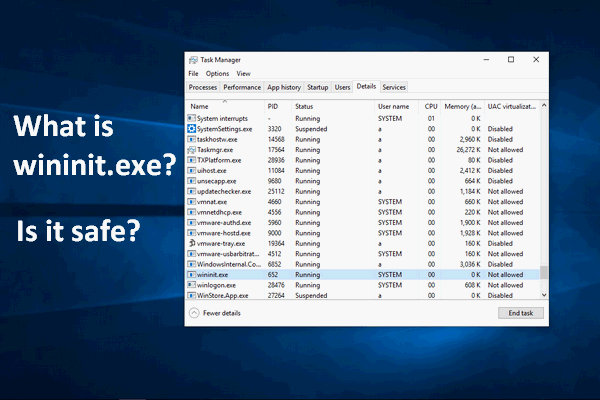Select the Taskmgr.exe process name

pyautogui.click(x=215, y=150)
